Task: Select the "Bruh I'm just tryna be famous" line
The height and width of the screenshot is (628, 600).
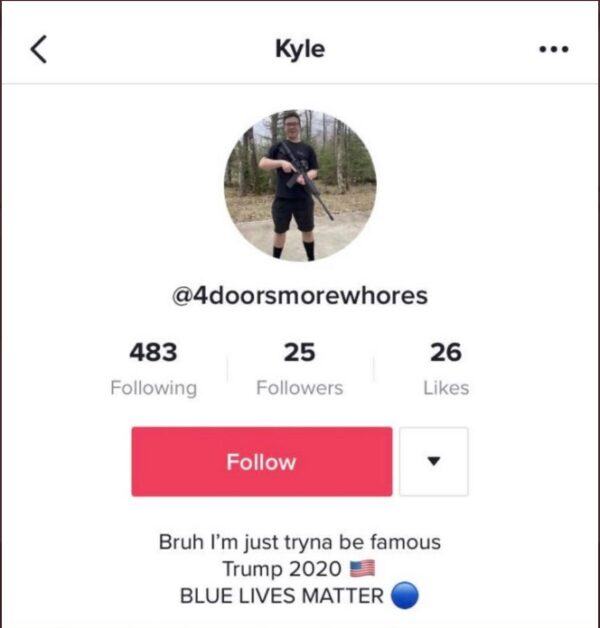Action: click(300, 542)
